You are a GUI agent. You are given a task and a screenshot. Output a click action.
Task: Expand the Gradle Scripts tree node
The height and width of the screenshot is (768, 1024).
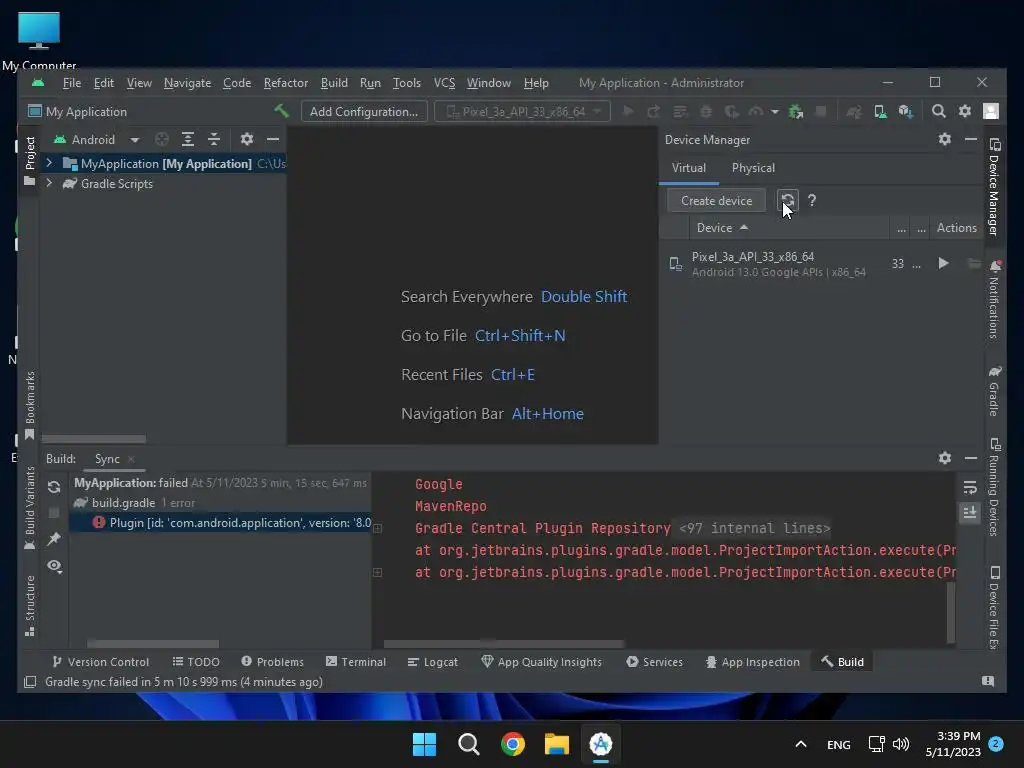[49, 184]
